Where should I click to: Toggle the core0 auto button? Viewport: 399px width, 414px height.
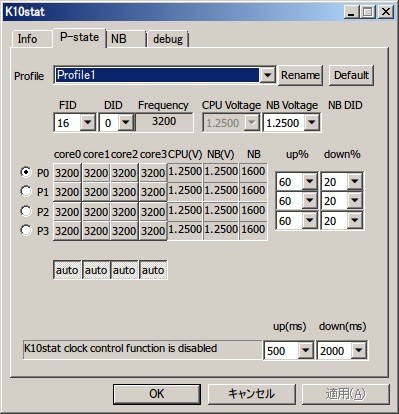coord(67,270)
